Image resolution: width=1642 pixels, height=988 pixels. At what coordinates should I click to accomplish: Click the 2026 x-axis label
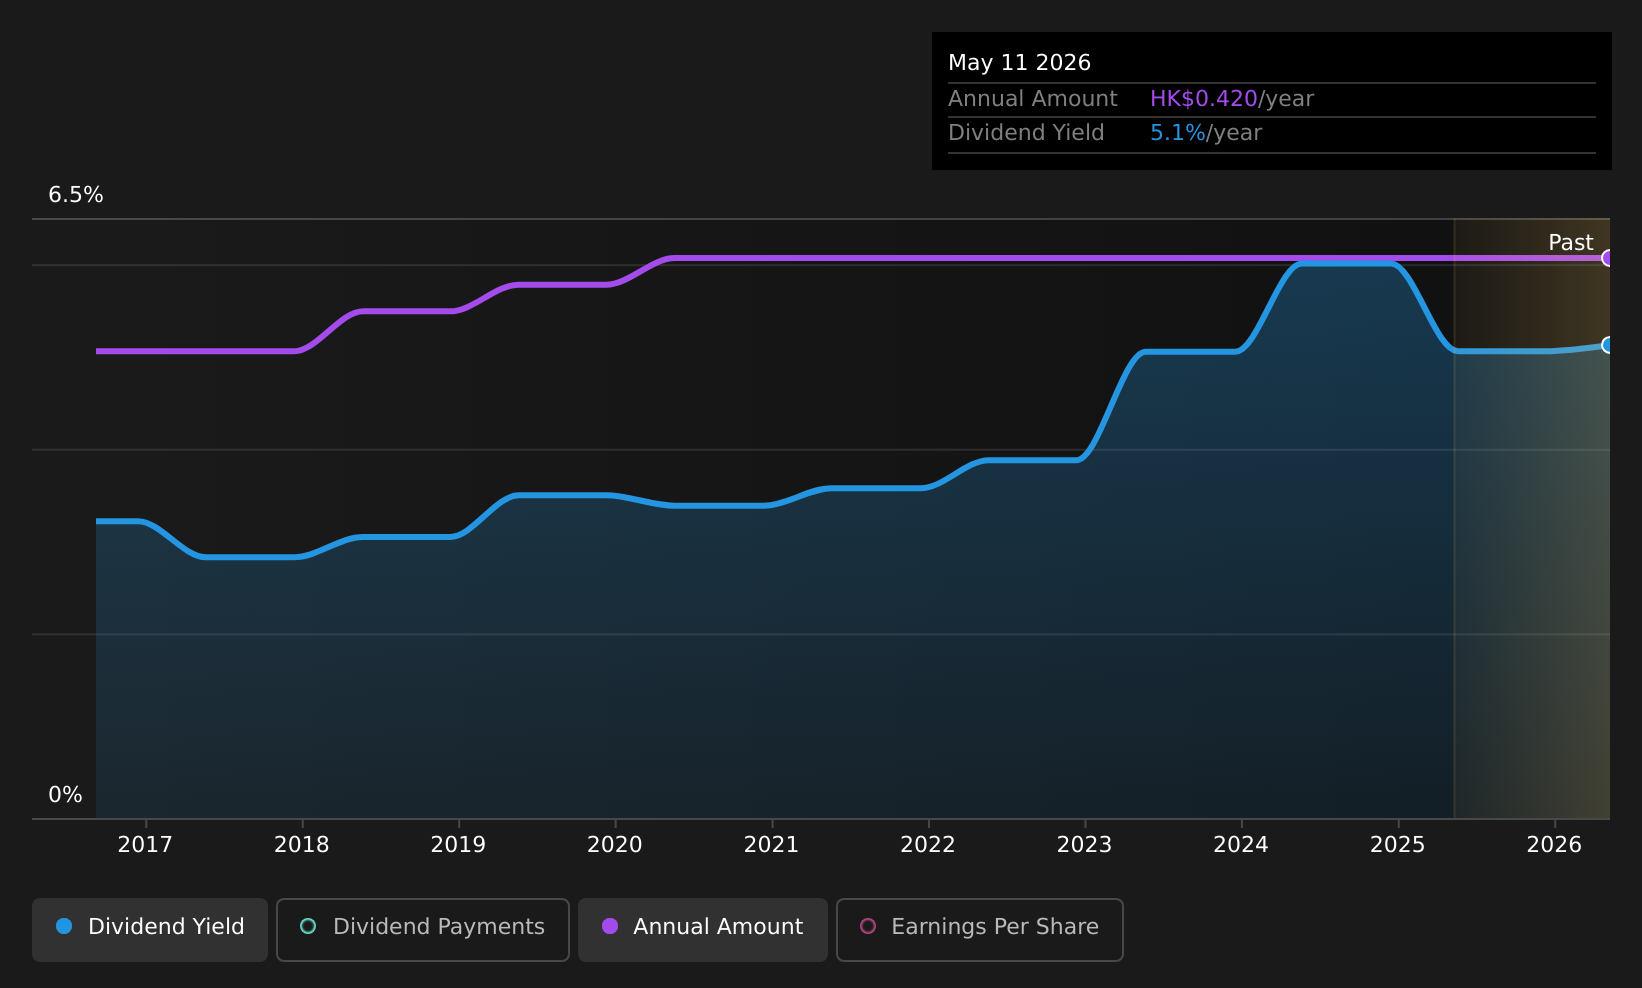1554,845
